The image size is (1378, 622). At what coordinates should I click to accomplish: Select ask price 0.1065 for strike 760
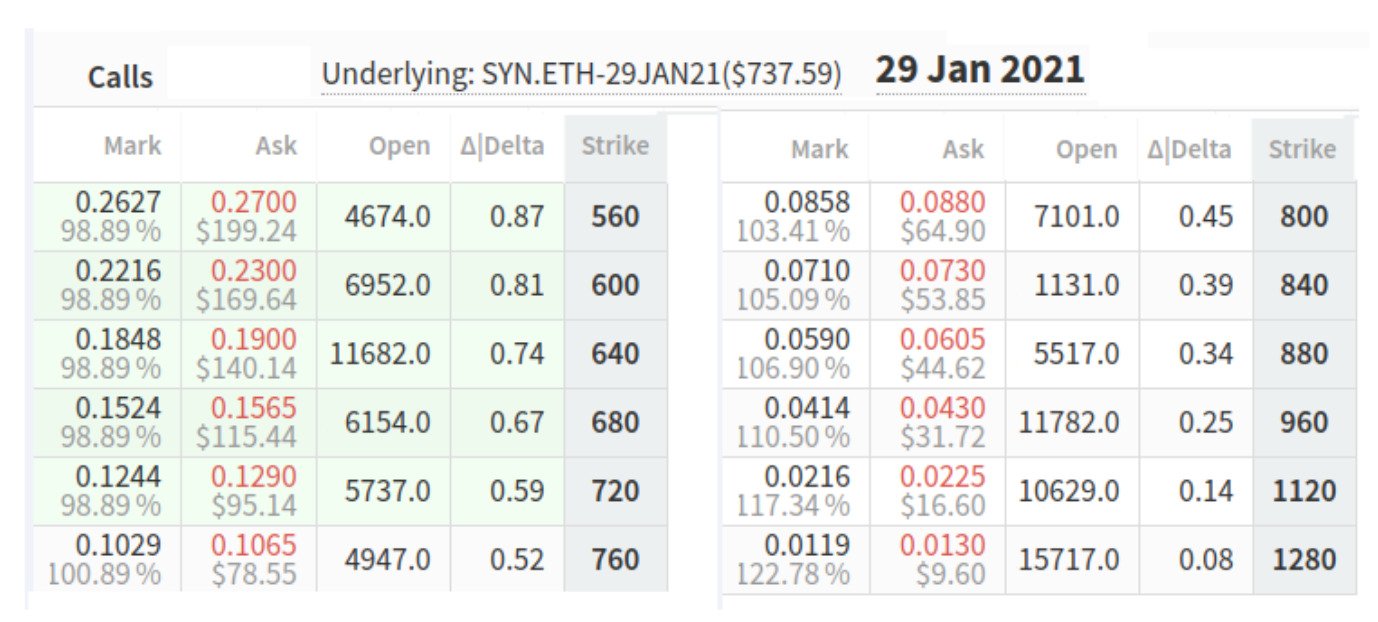tap(254, 545)
